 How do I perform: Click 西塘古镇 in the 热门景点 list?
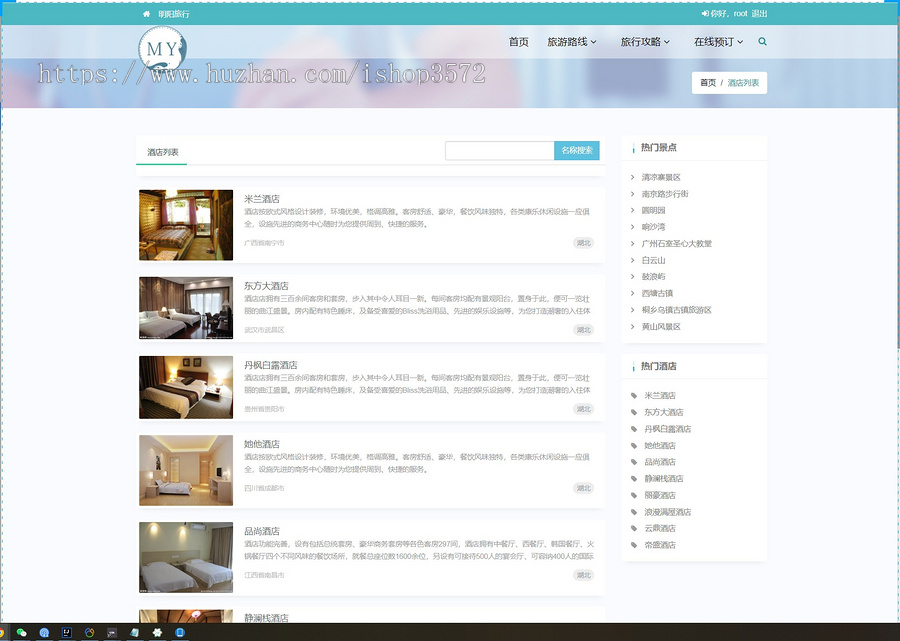pos(657,293)
